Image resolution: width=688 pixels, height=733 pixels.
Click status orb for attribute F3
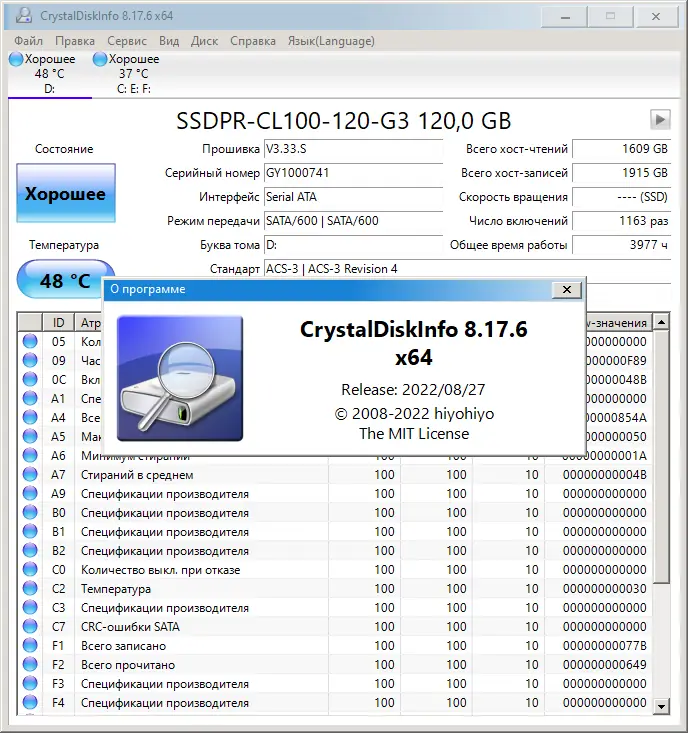click(x=30, y=683)
